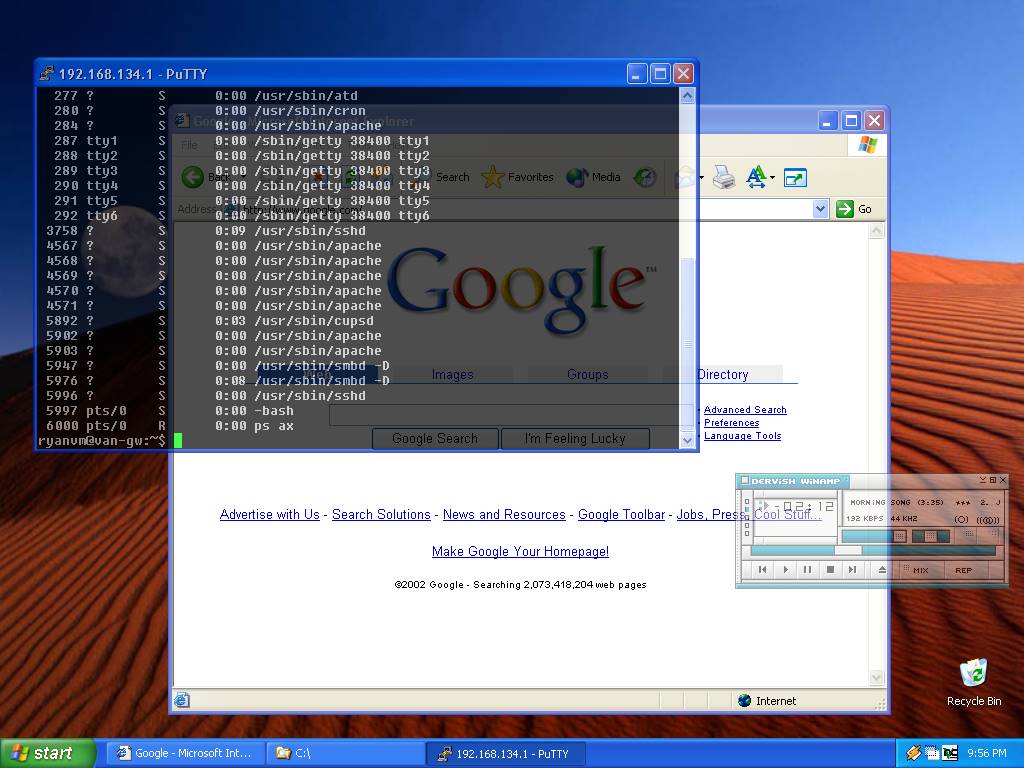Open the dropdown arrow next to Size icon
This screenshot has width=1024, height=768.
tap(772, 178)
